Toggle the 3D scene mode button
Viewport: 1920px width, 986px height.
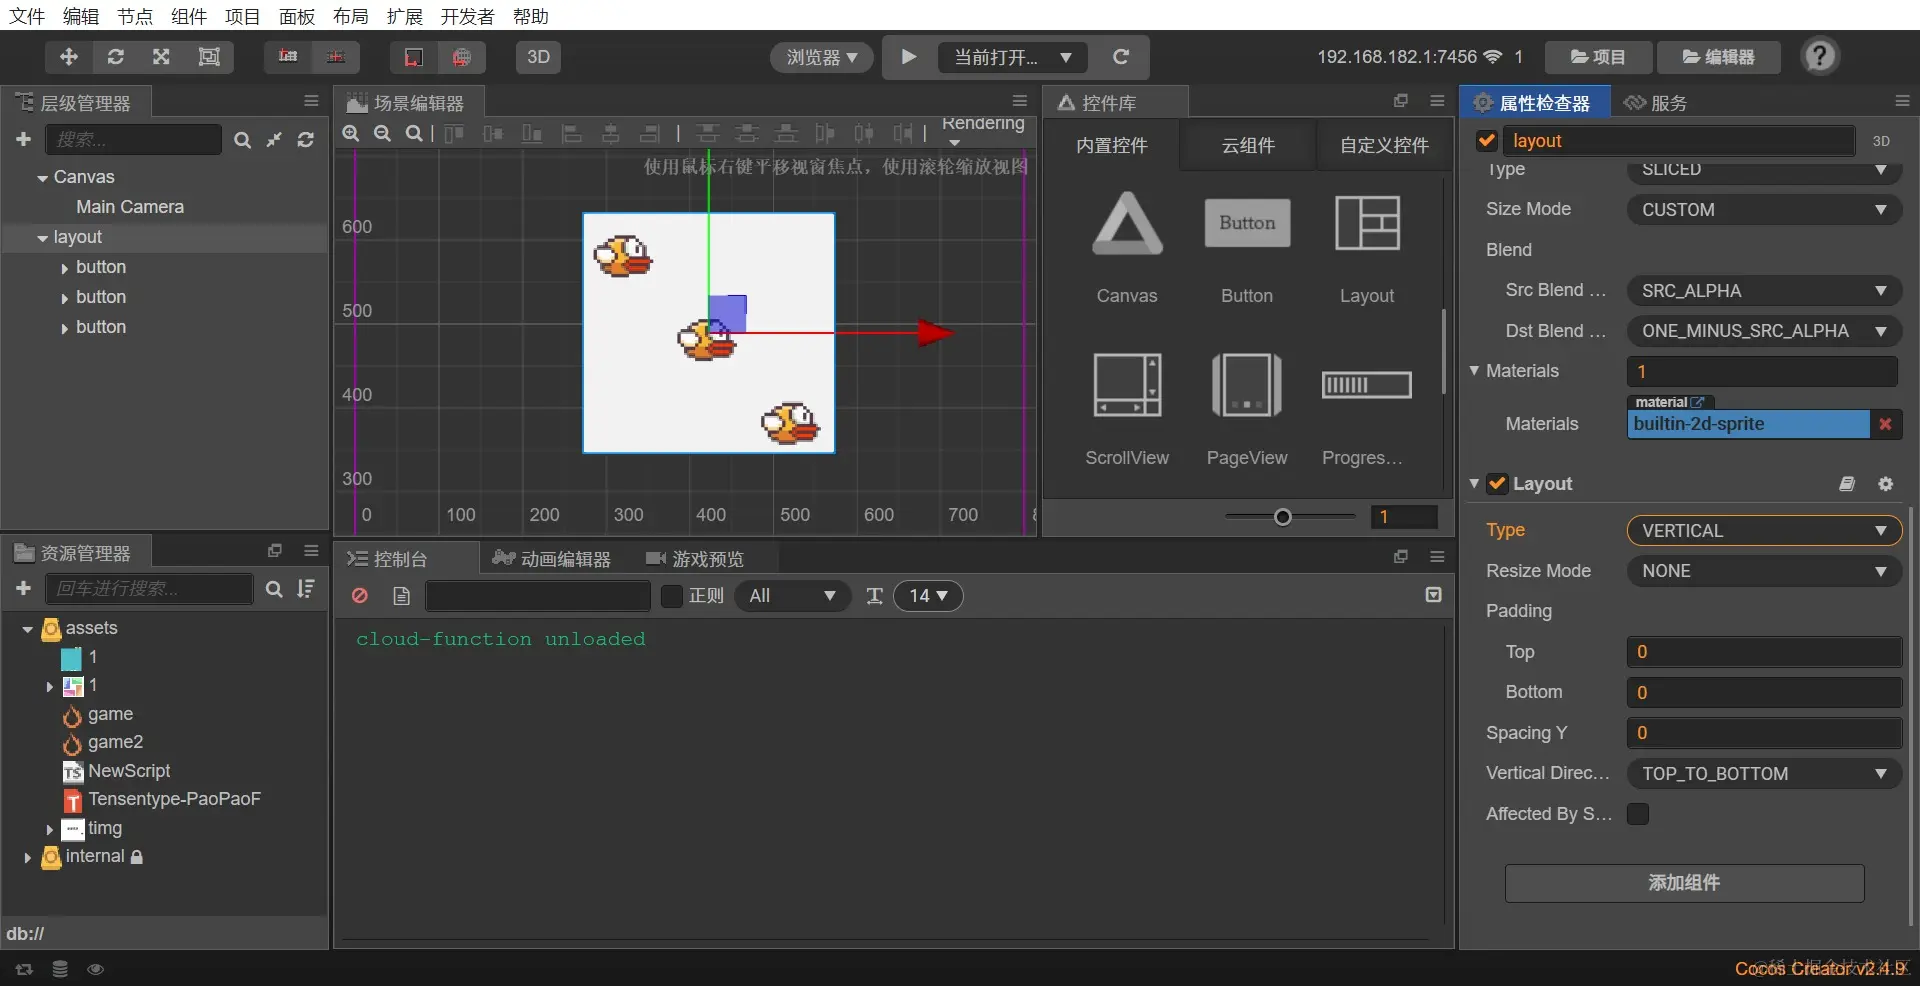click(x=538, y=57)
